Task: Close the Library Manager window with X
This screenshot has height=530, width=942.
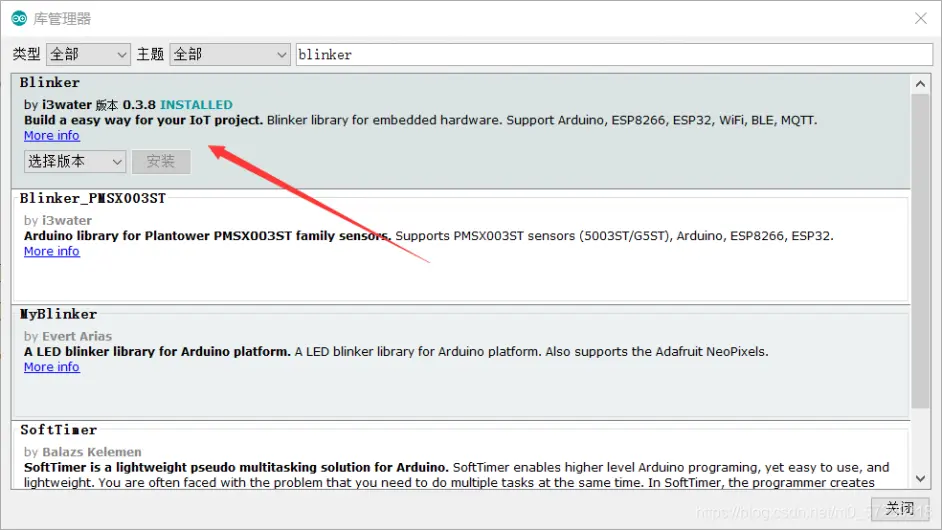Action: tap(920, 19)
